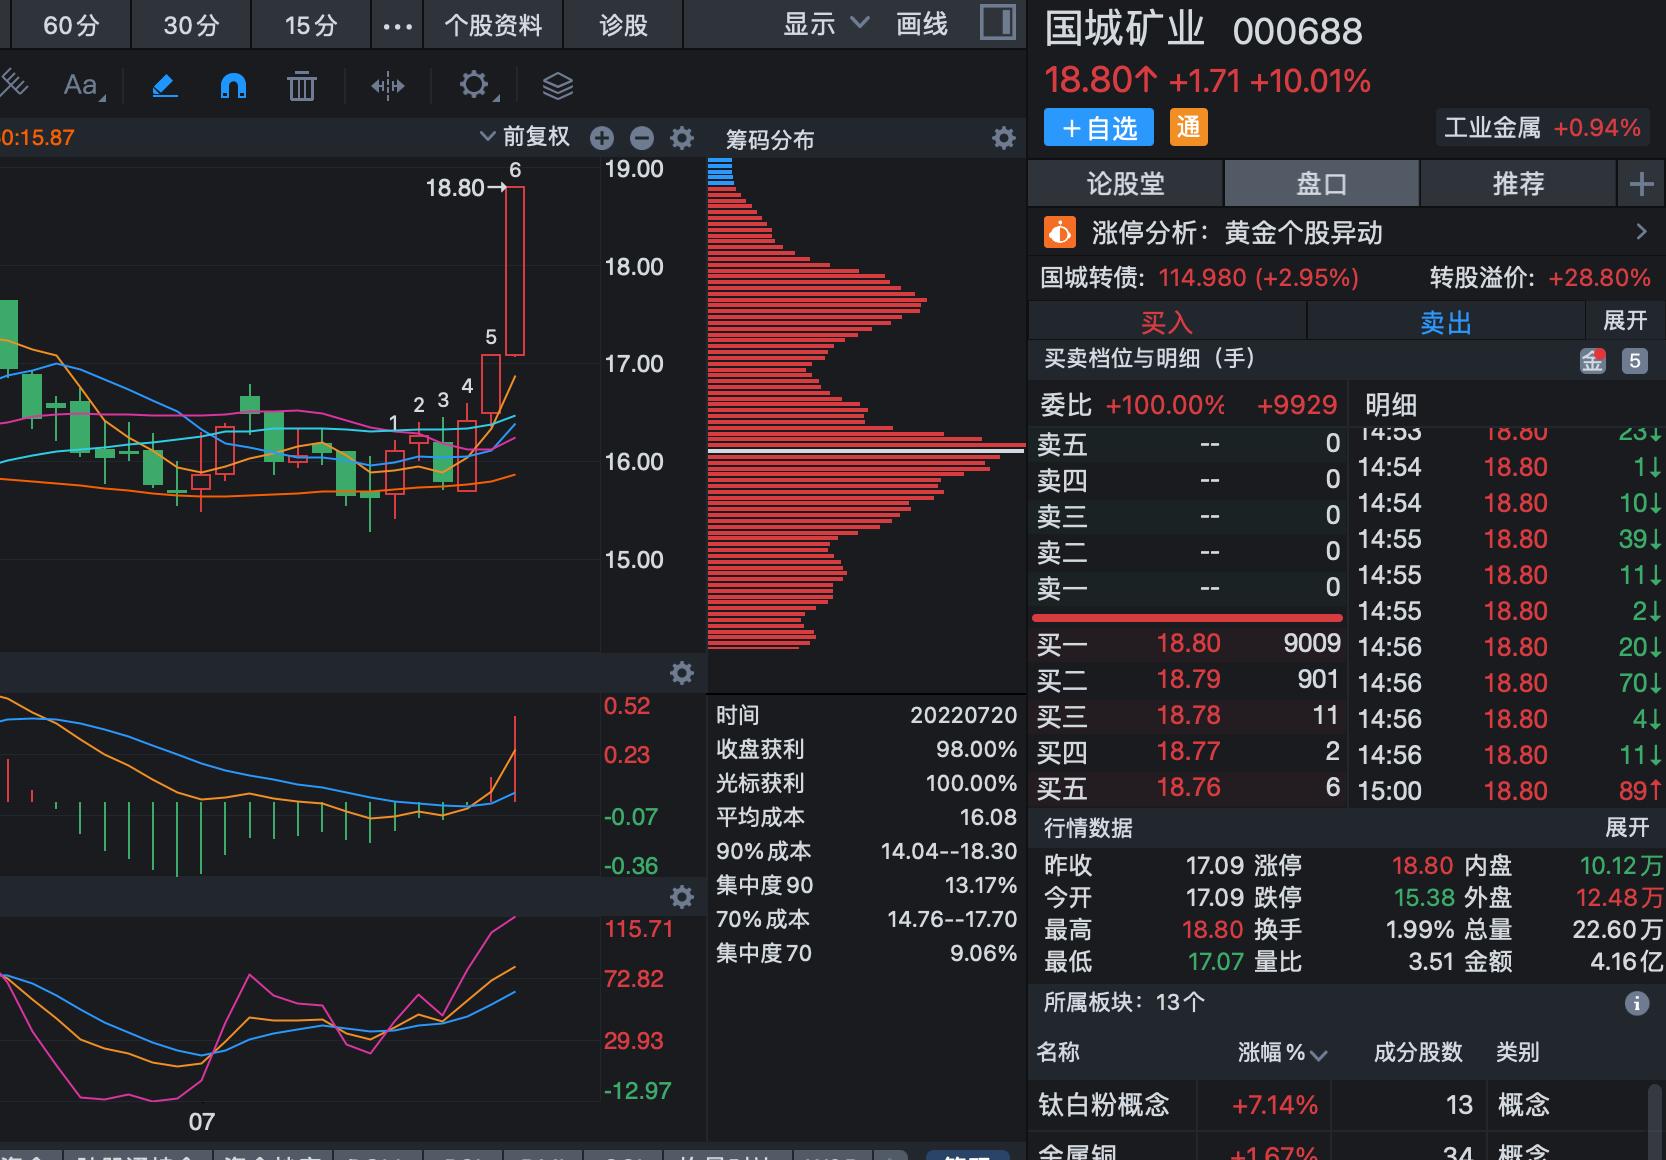Open the 个股资料 tab
Image resolution: width=1666 pixels, height=1160 pixels.
tap(493, 25)
